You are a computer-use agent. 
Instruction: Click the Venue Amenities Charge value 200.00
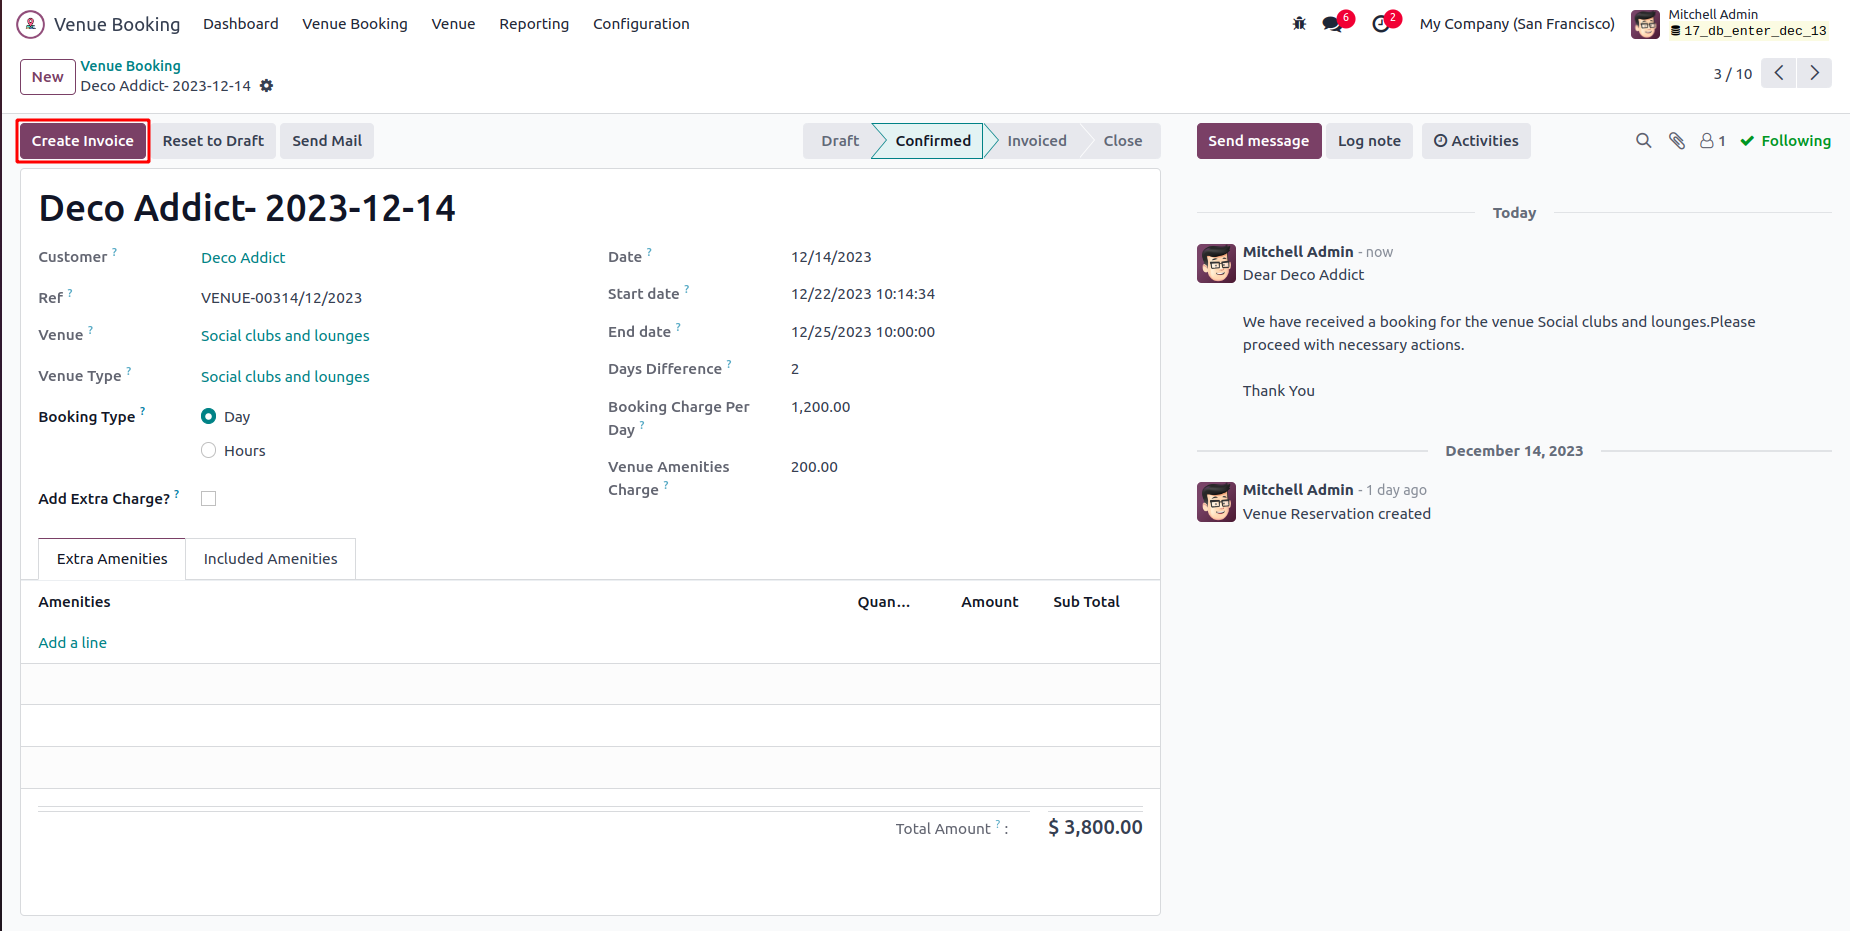[814, 467]
